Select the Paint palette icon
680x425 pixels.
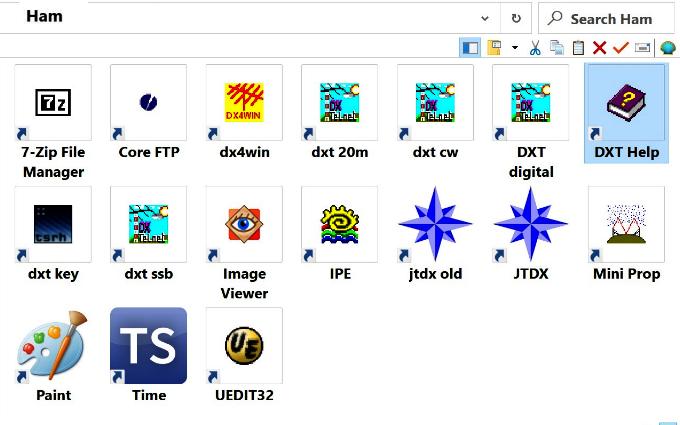pyautogui.click(x=53, y=346)
